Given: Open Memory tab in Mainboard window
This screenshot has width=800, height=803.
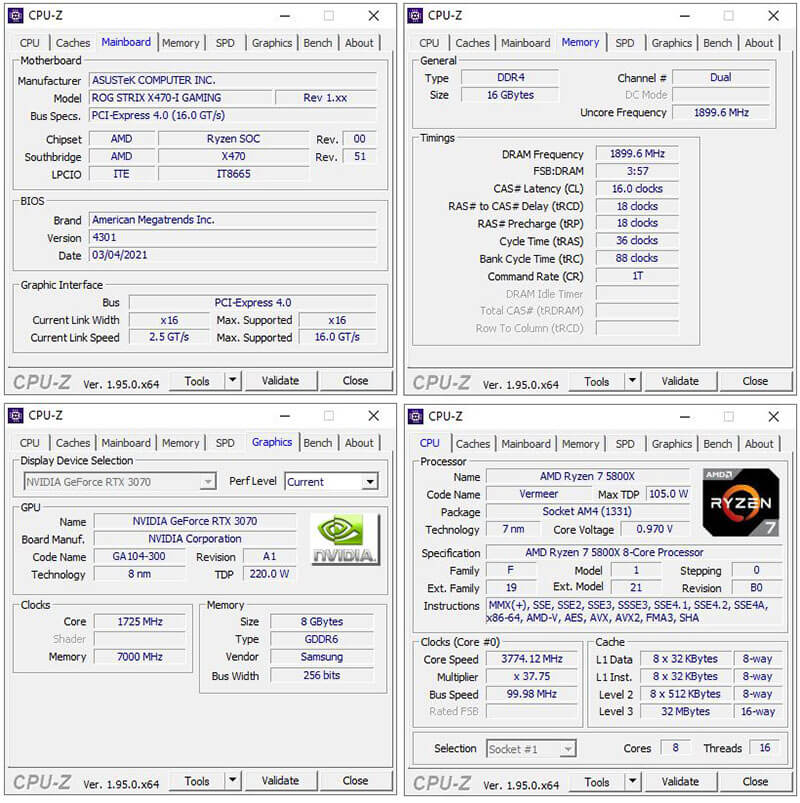Looking at the screenshot, I should 180,43.
